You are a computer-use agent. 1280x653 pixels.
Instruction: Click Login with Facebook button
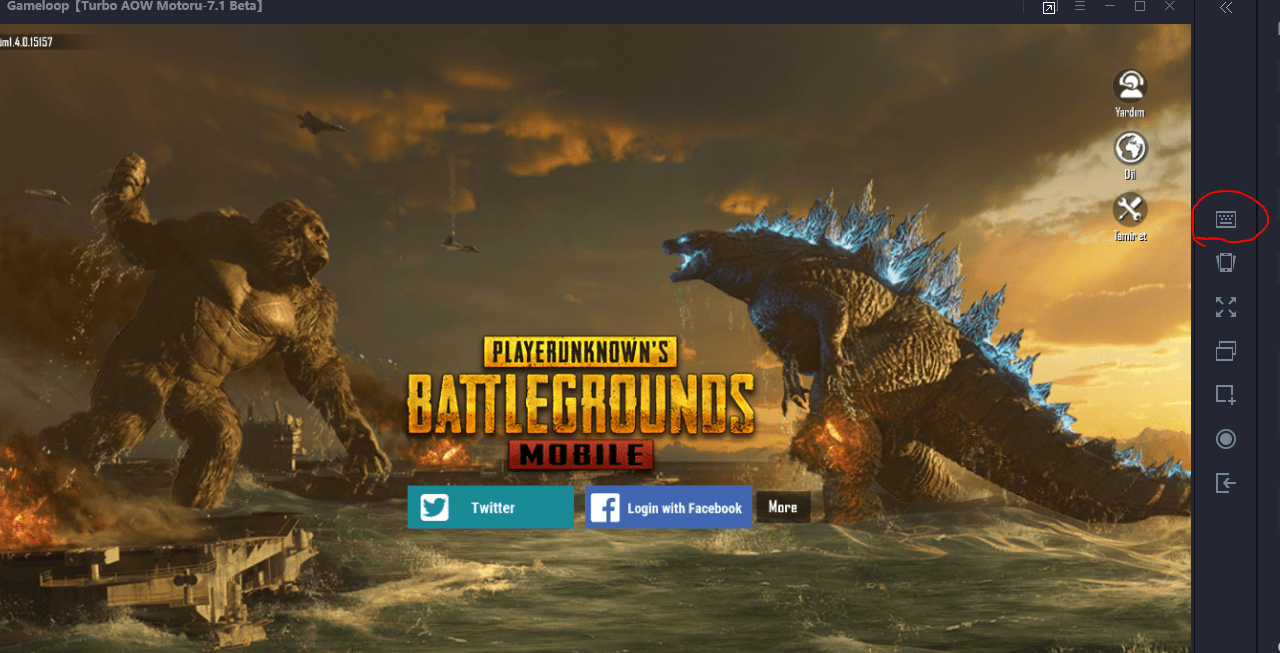pos(668,508)
